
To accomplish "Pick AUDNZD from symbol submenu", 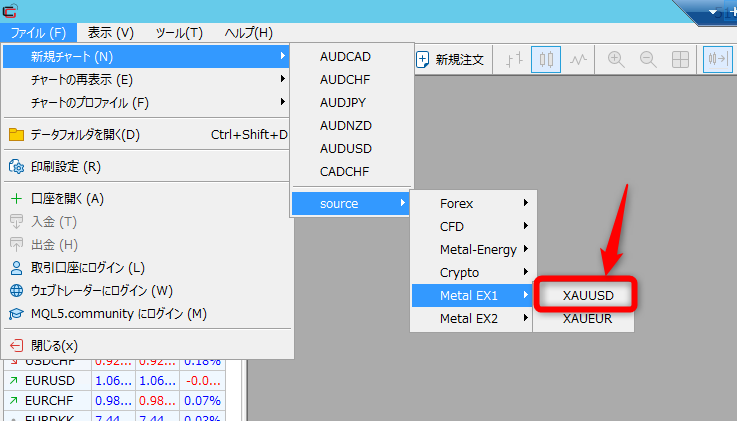I will [x=352, y=126].
